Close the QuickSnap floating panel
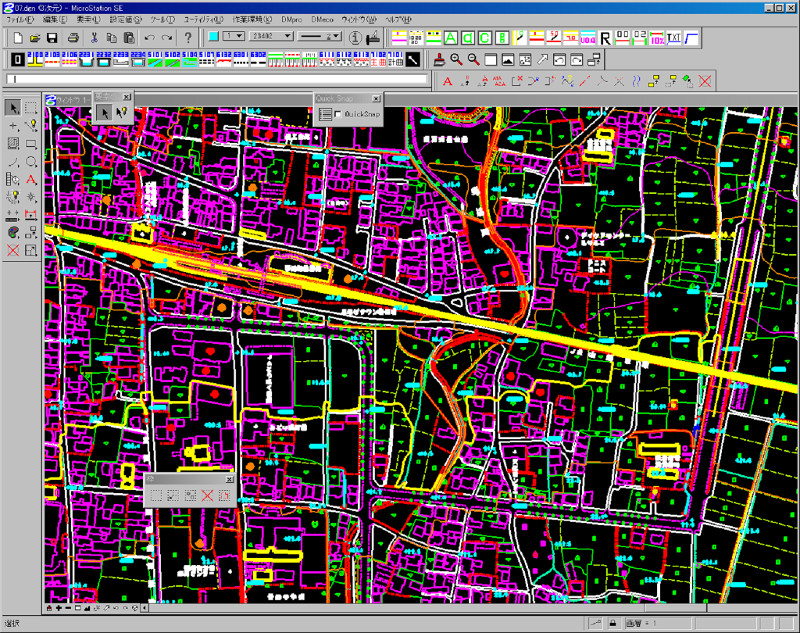The width and height of the screenshot is (800, 633). (376, 98)
